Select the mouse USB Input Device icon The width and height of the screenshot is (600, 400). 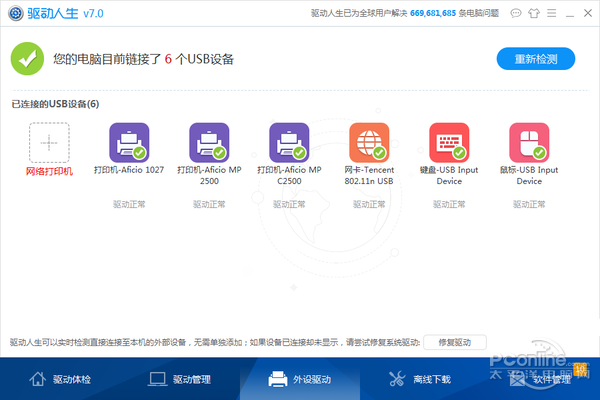[529, 142]
